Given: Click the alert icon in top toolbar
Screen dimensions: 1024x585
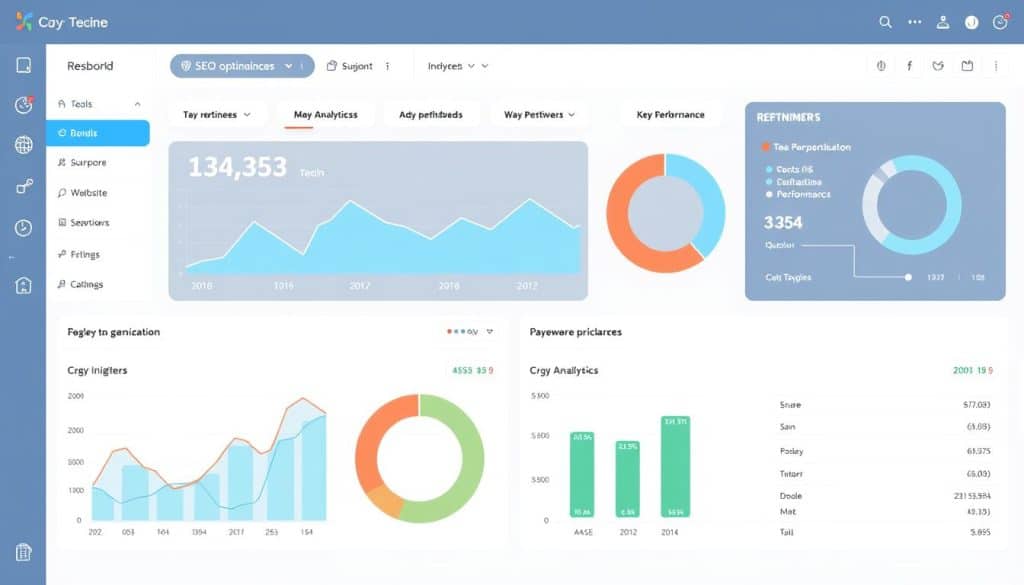Looking at the screenshot, I should click(x=881, y=66).
